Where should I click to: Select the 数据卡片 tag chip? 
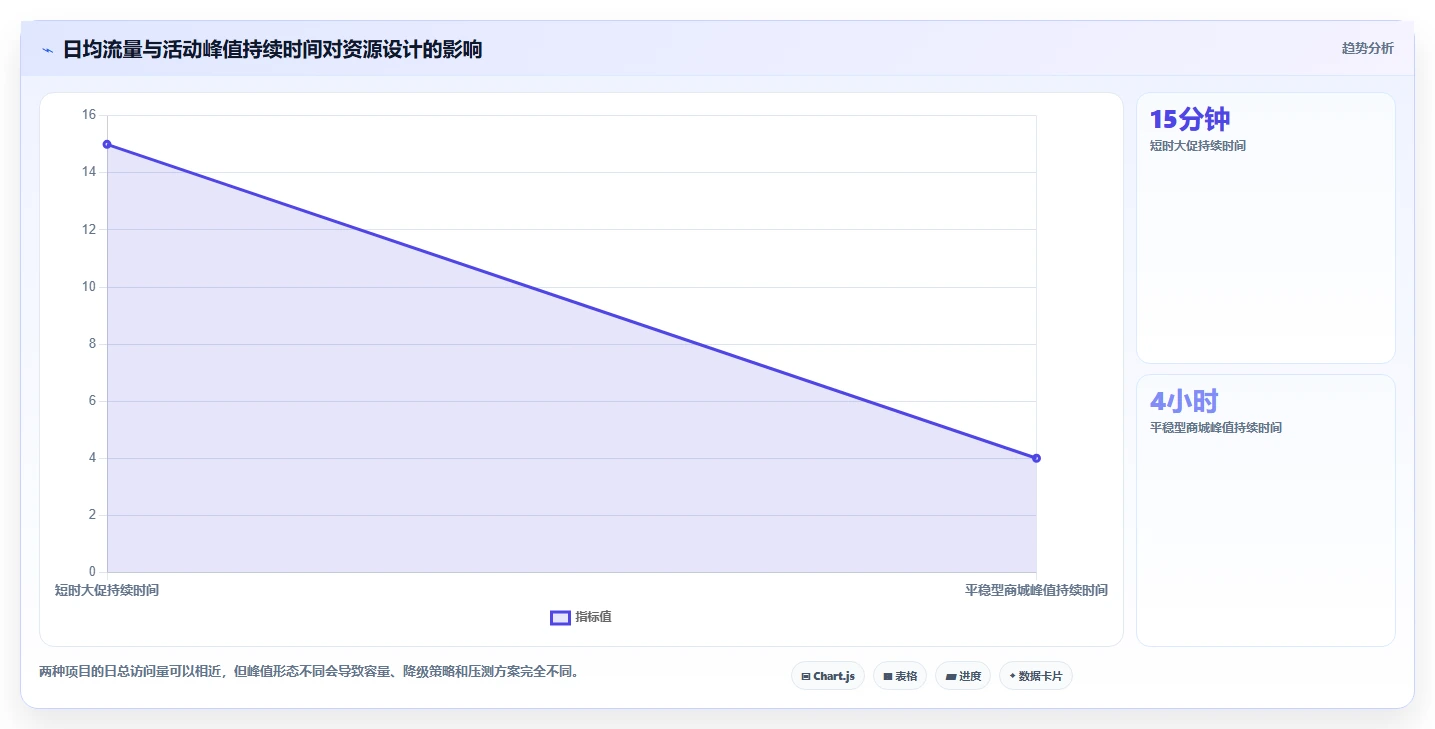point(1036,676)
